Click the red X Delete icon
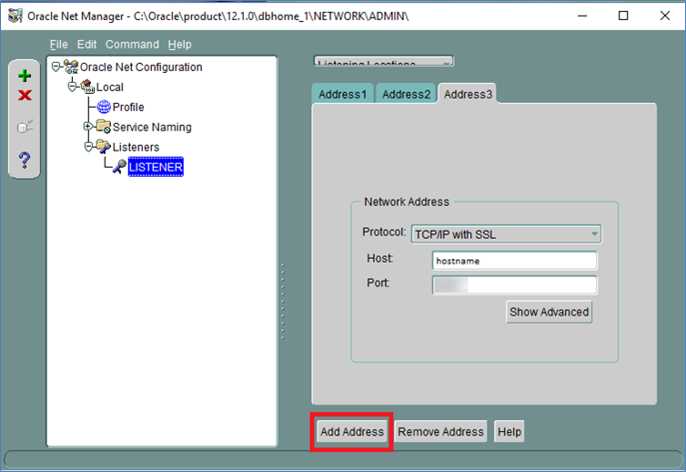686x472 pixels. pos(25,95)
